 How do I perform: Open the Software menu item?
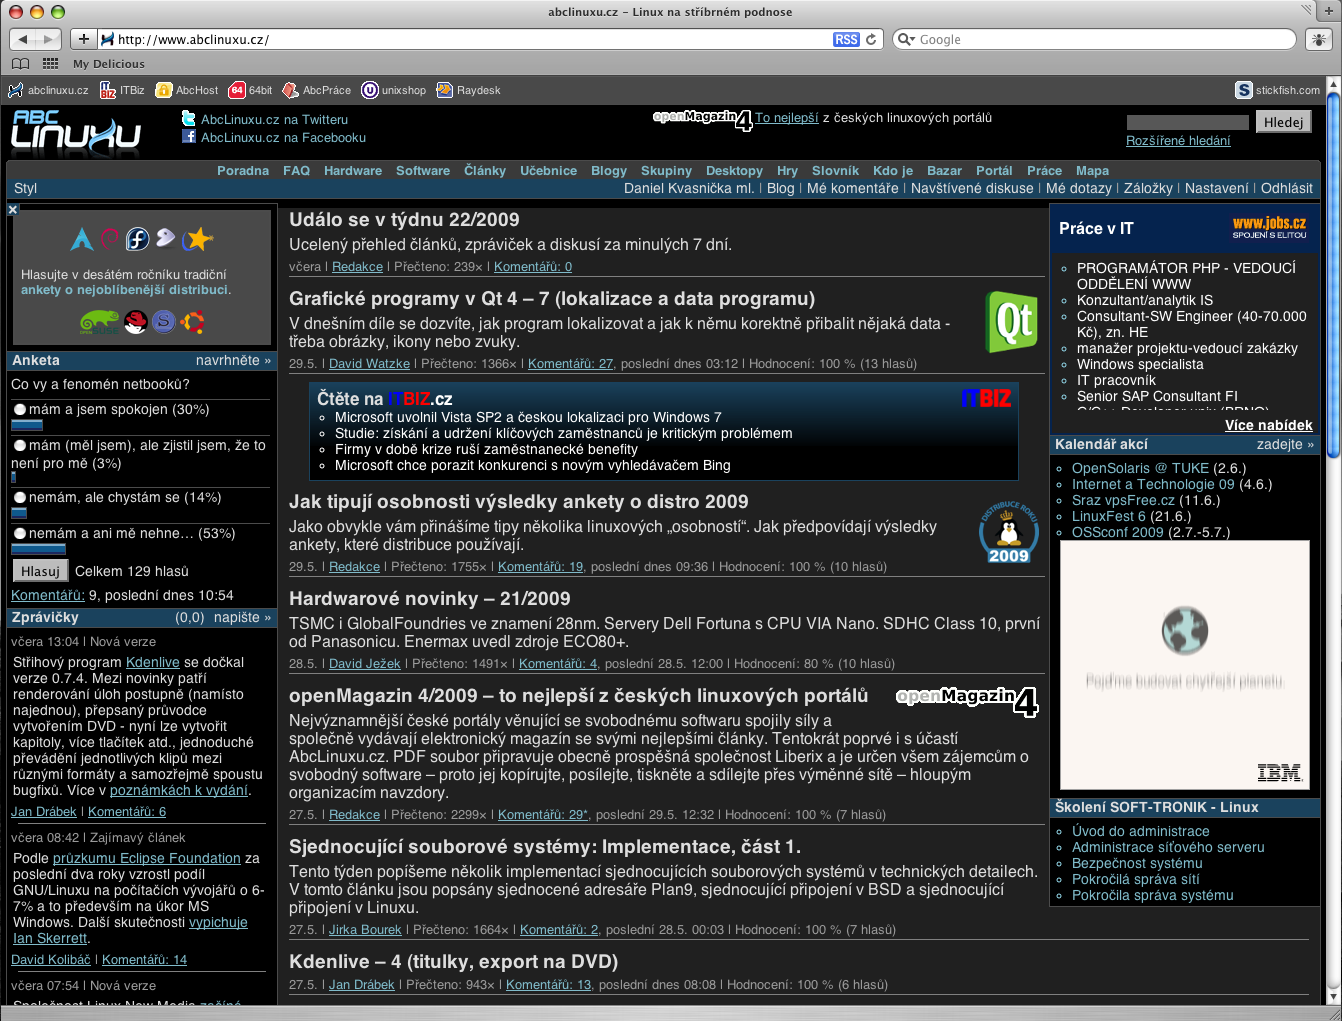point(423,171)
